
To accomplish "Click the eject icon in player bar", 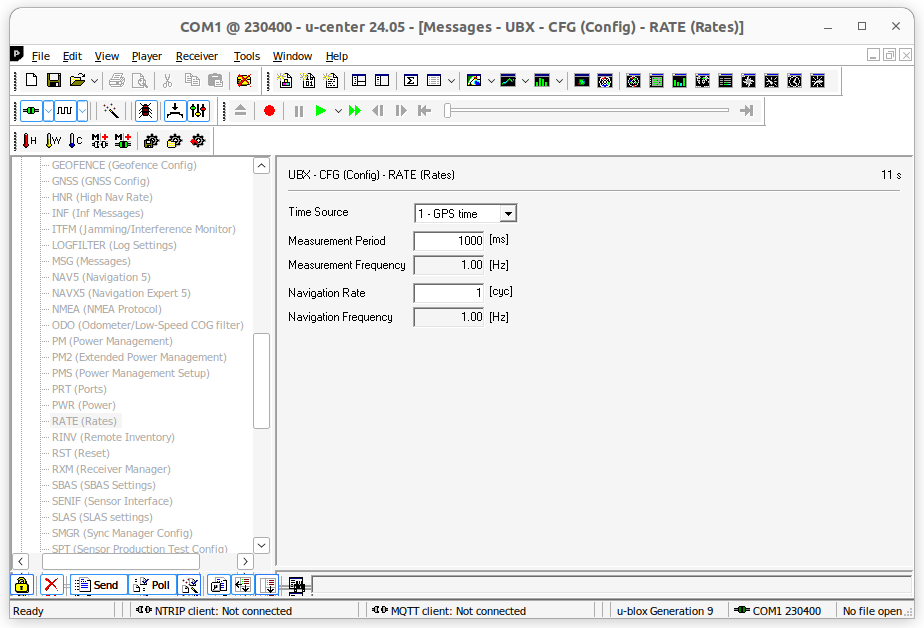I will click(240, 110).
